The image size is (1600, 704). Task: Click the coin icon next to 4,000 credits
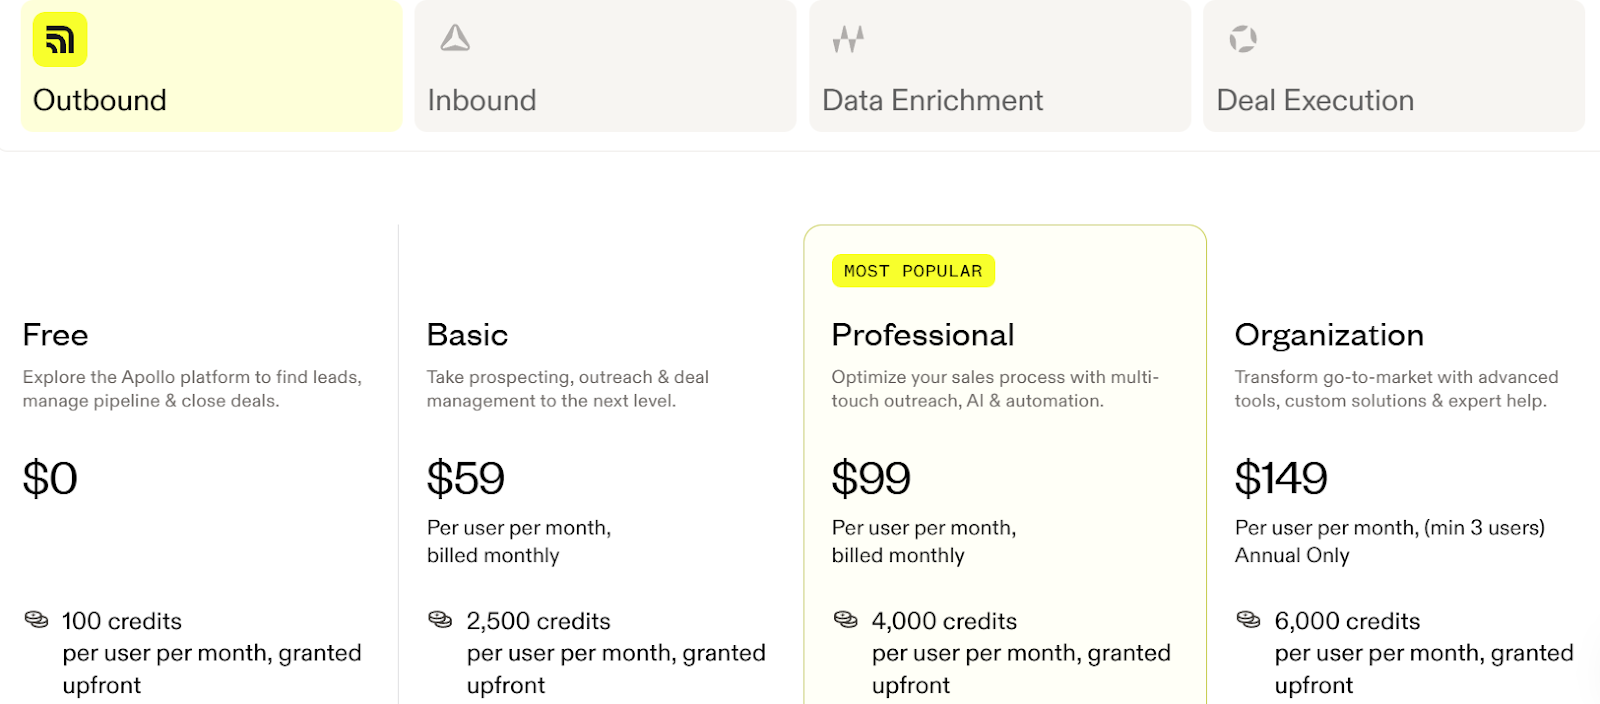pyautogui.click(x=844, y=619)
